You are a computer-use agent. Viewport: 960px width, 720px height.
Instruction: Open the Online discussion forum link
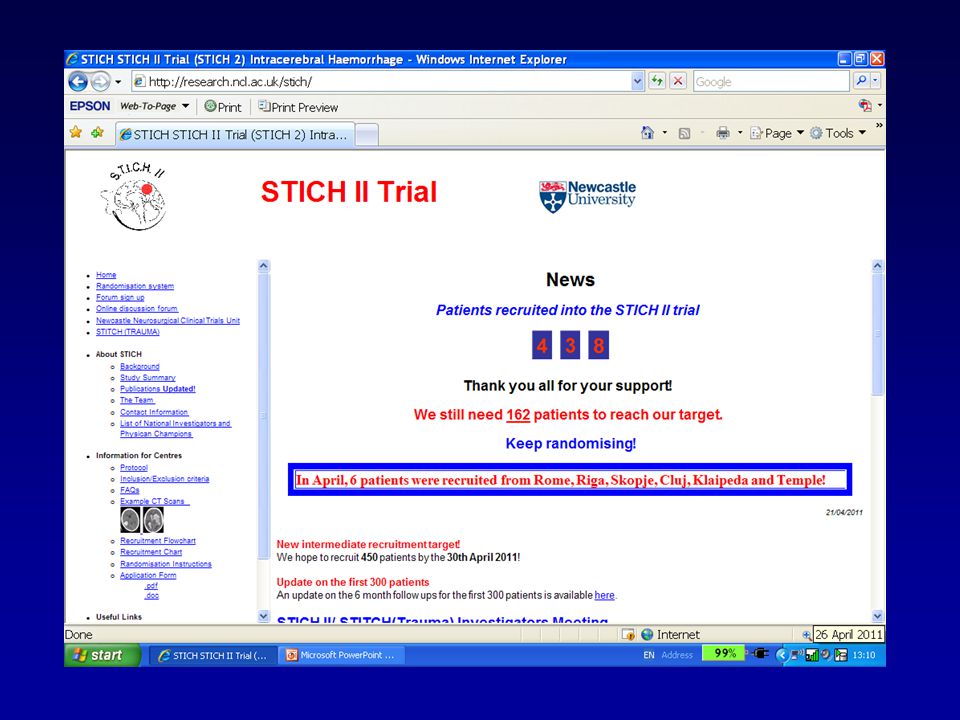tap(137, 309)
